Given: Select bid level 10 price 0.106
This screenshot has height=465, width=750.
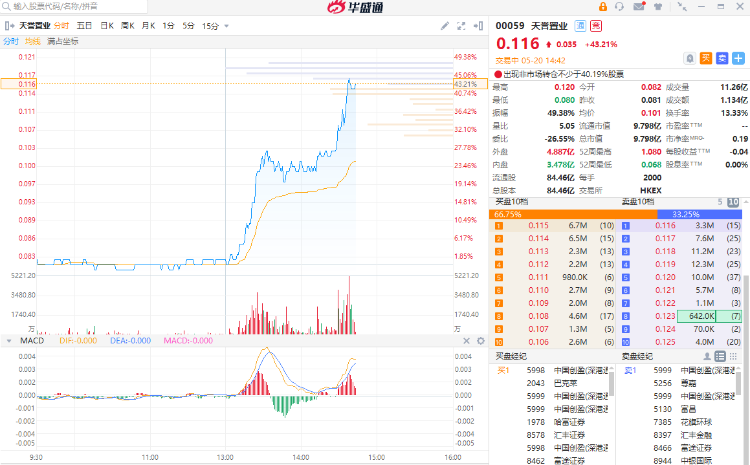Looking at the screenshot, I should (x=538, y=342).
